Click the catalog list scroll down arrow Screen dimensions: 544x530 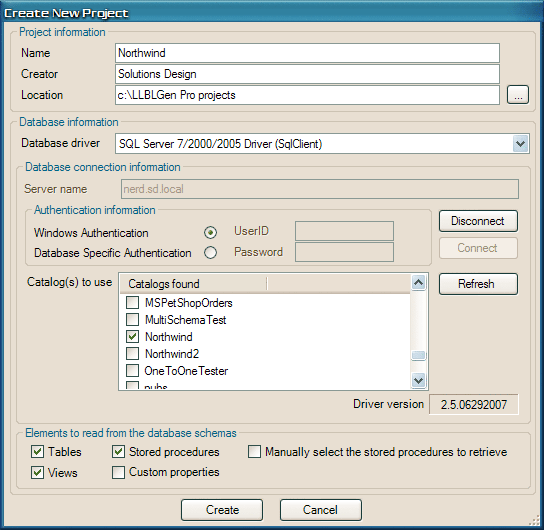418,381
